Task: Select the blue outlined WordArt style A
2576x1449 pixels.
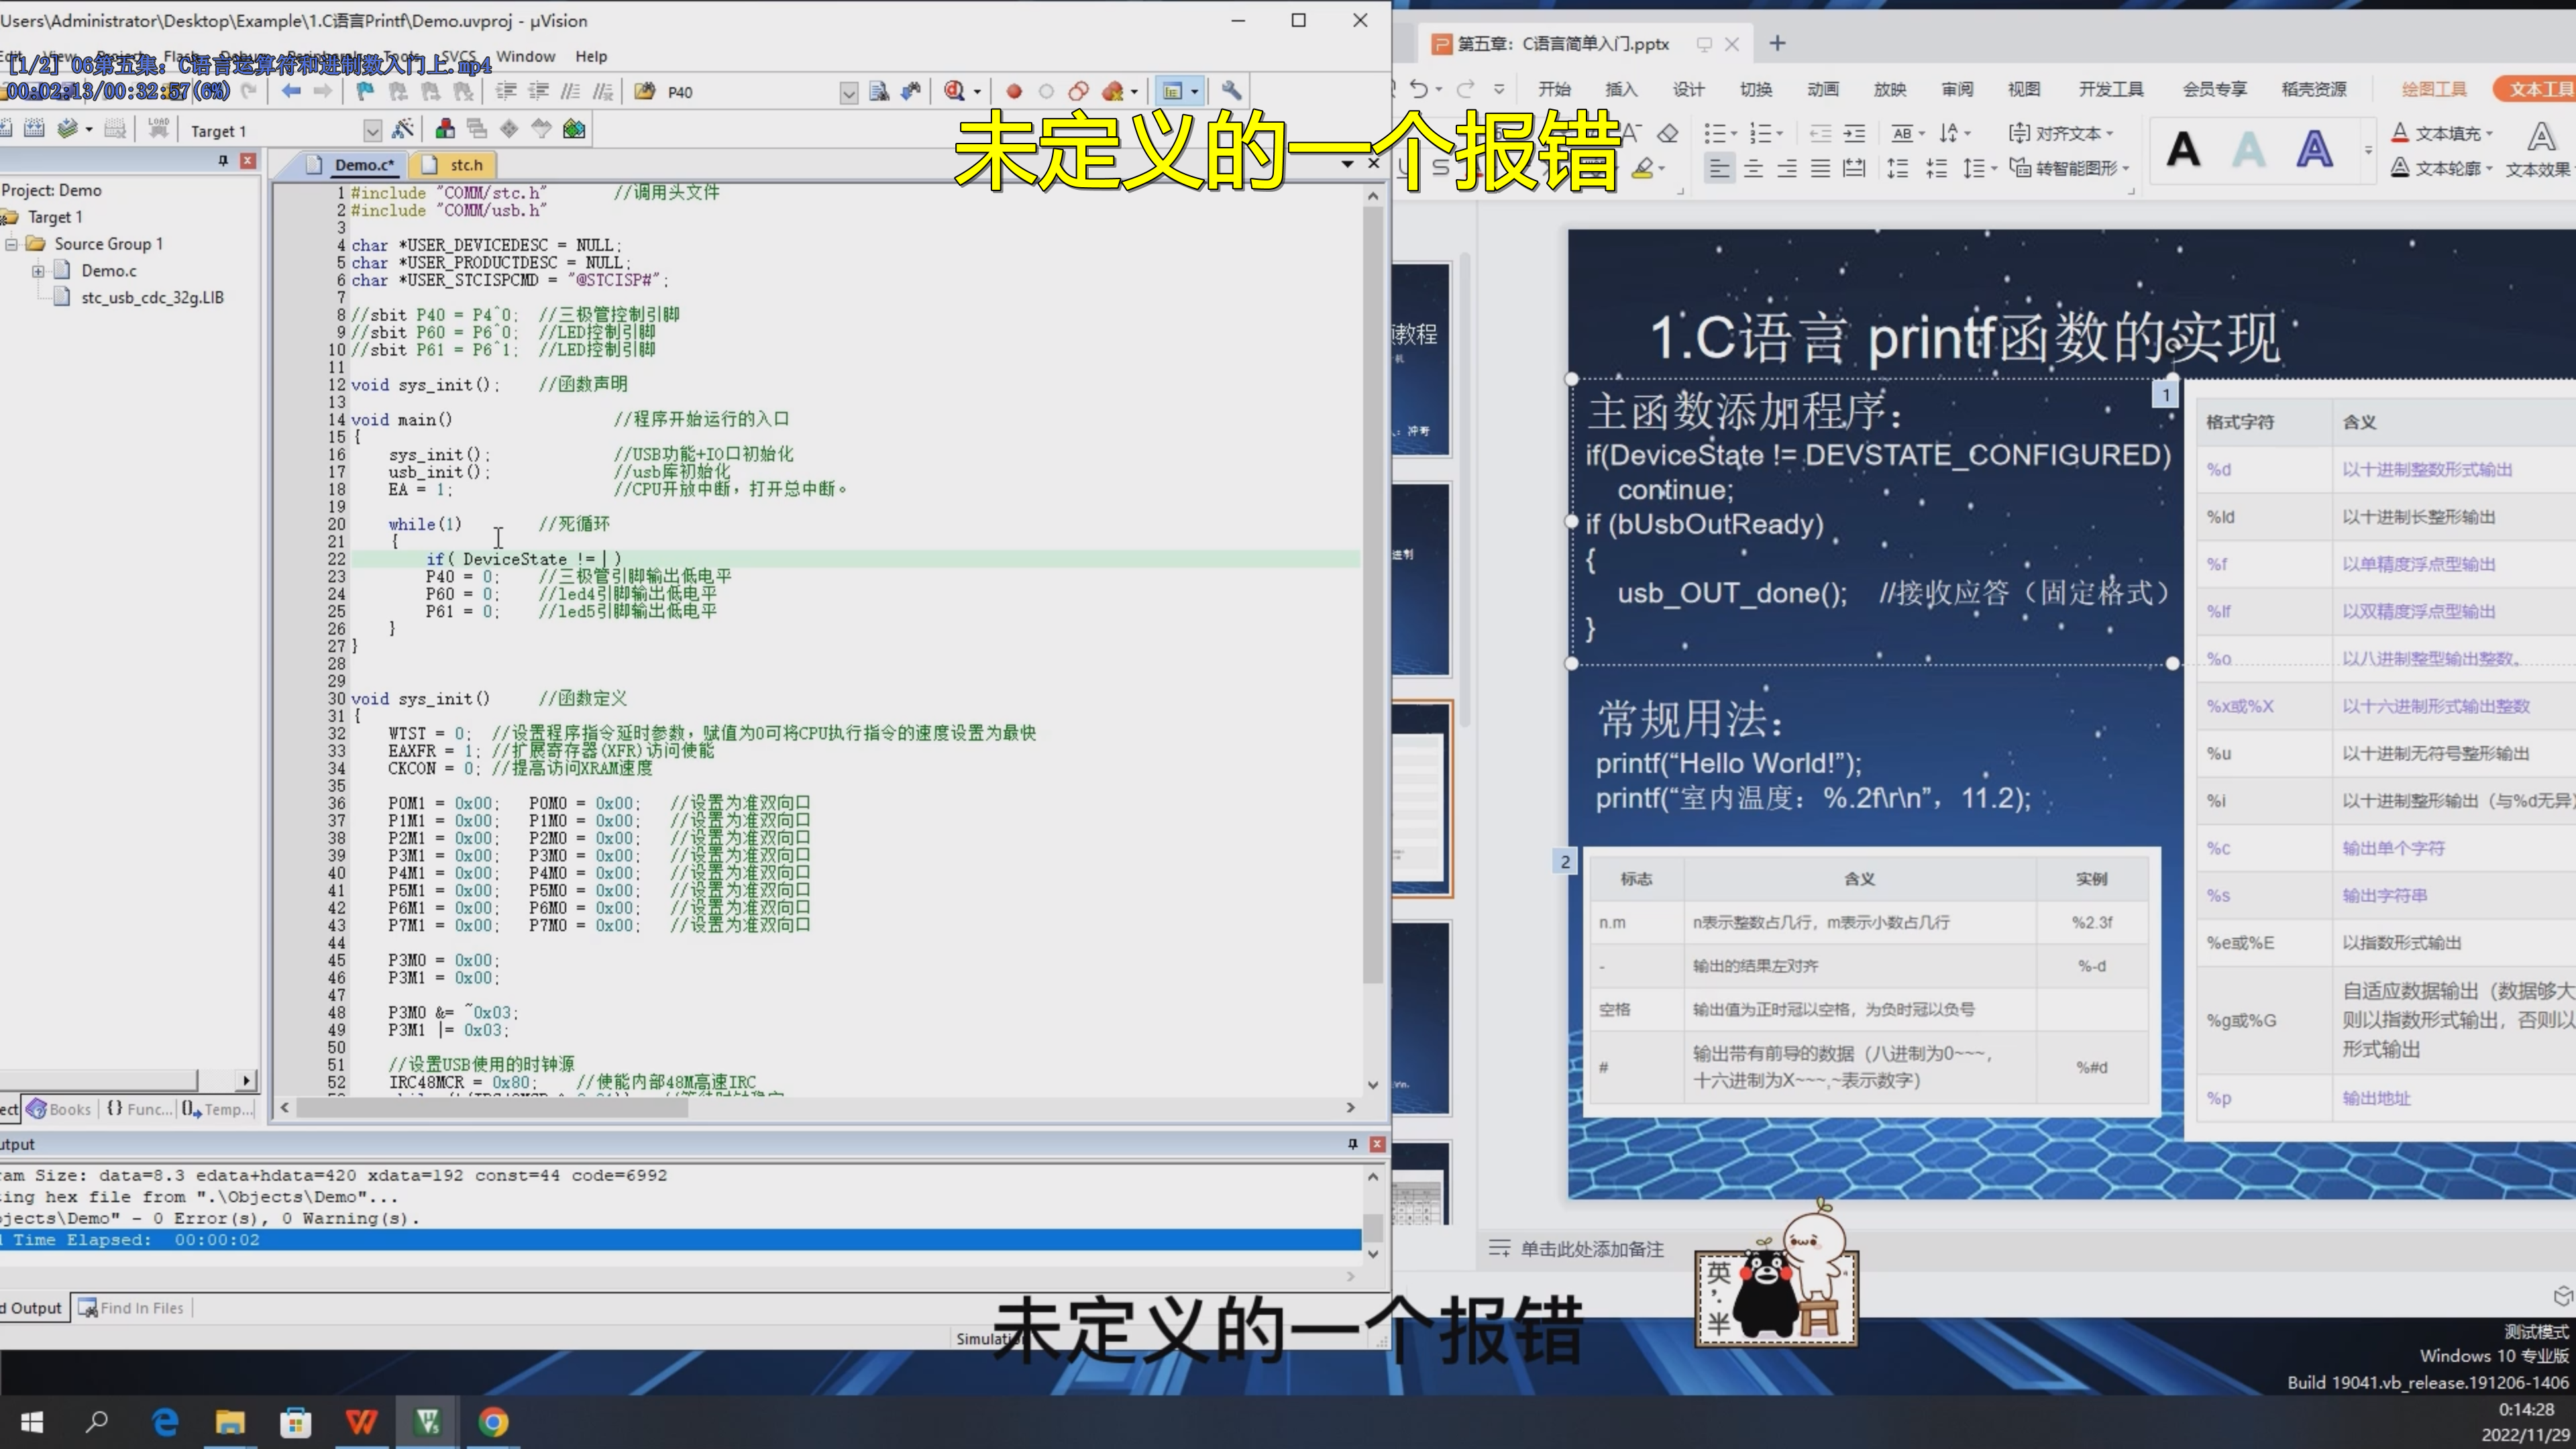Action: pos(2314,150)
